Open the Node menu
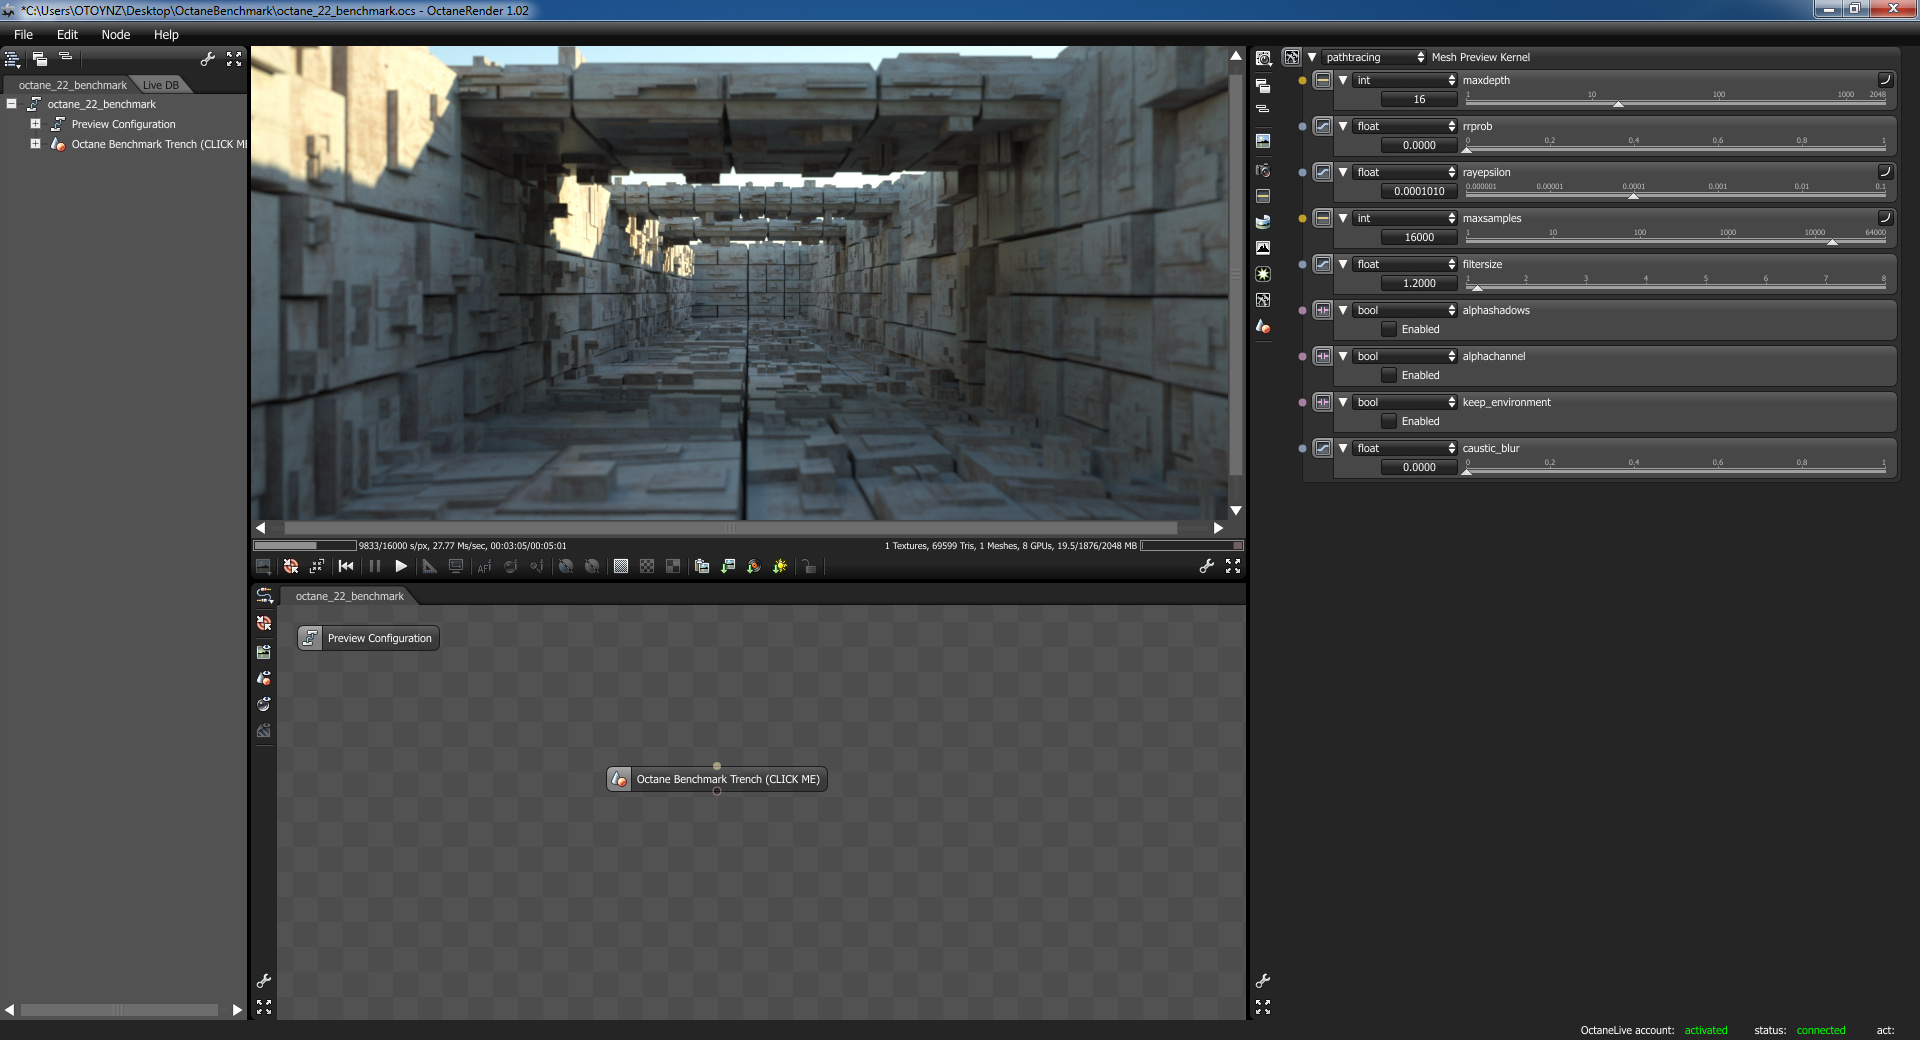The height and width of the screenshot is (1040, 1920). (x=116, y=34)
